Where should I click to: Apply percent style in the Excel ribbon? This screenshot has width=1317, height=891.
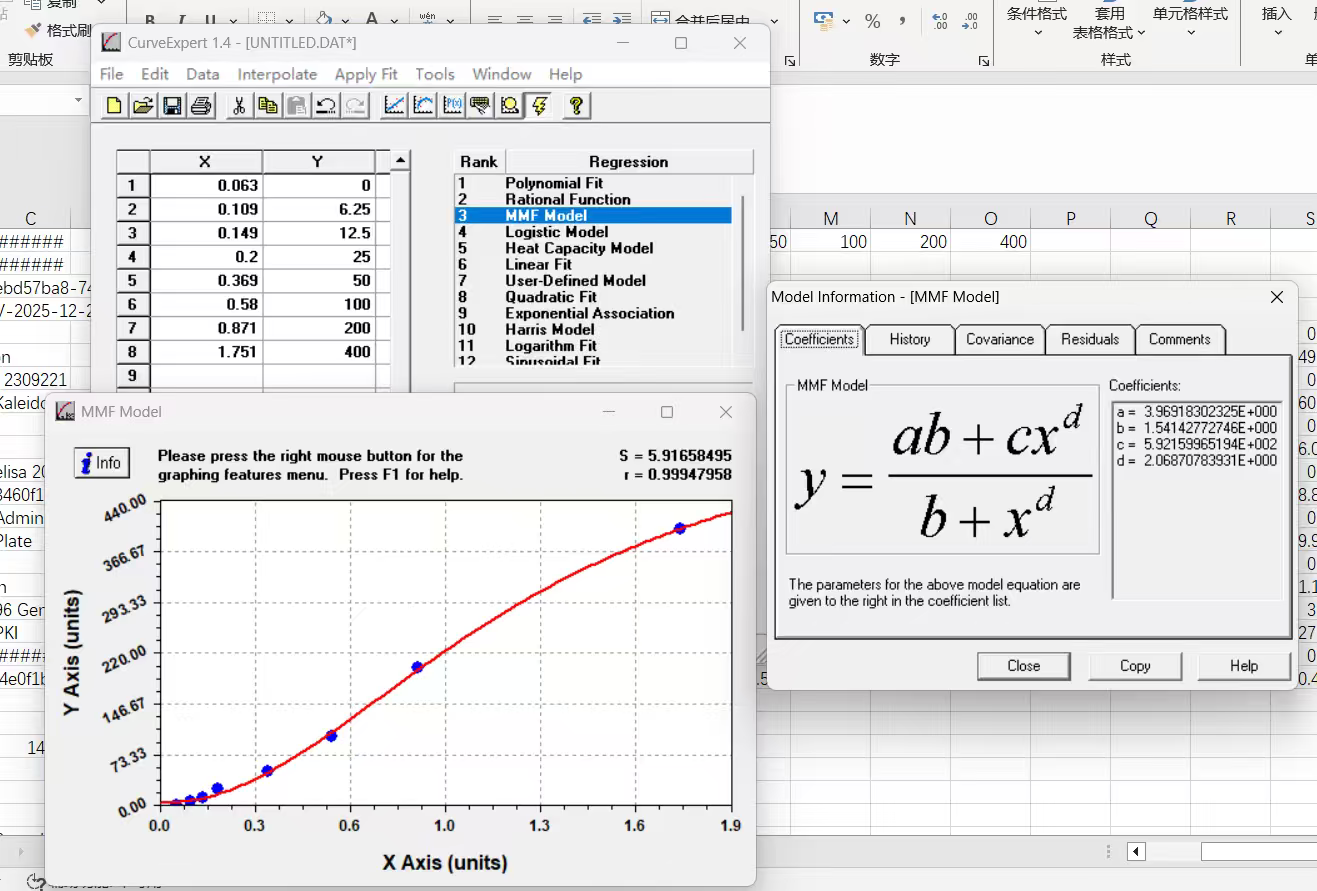click(872, 21)
